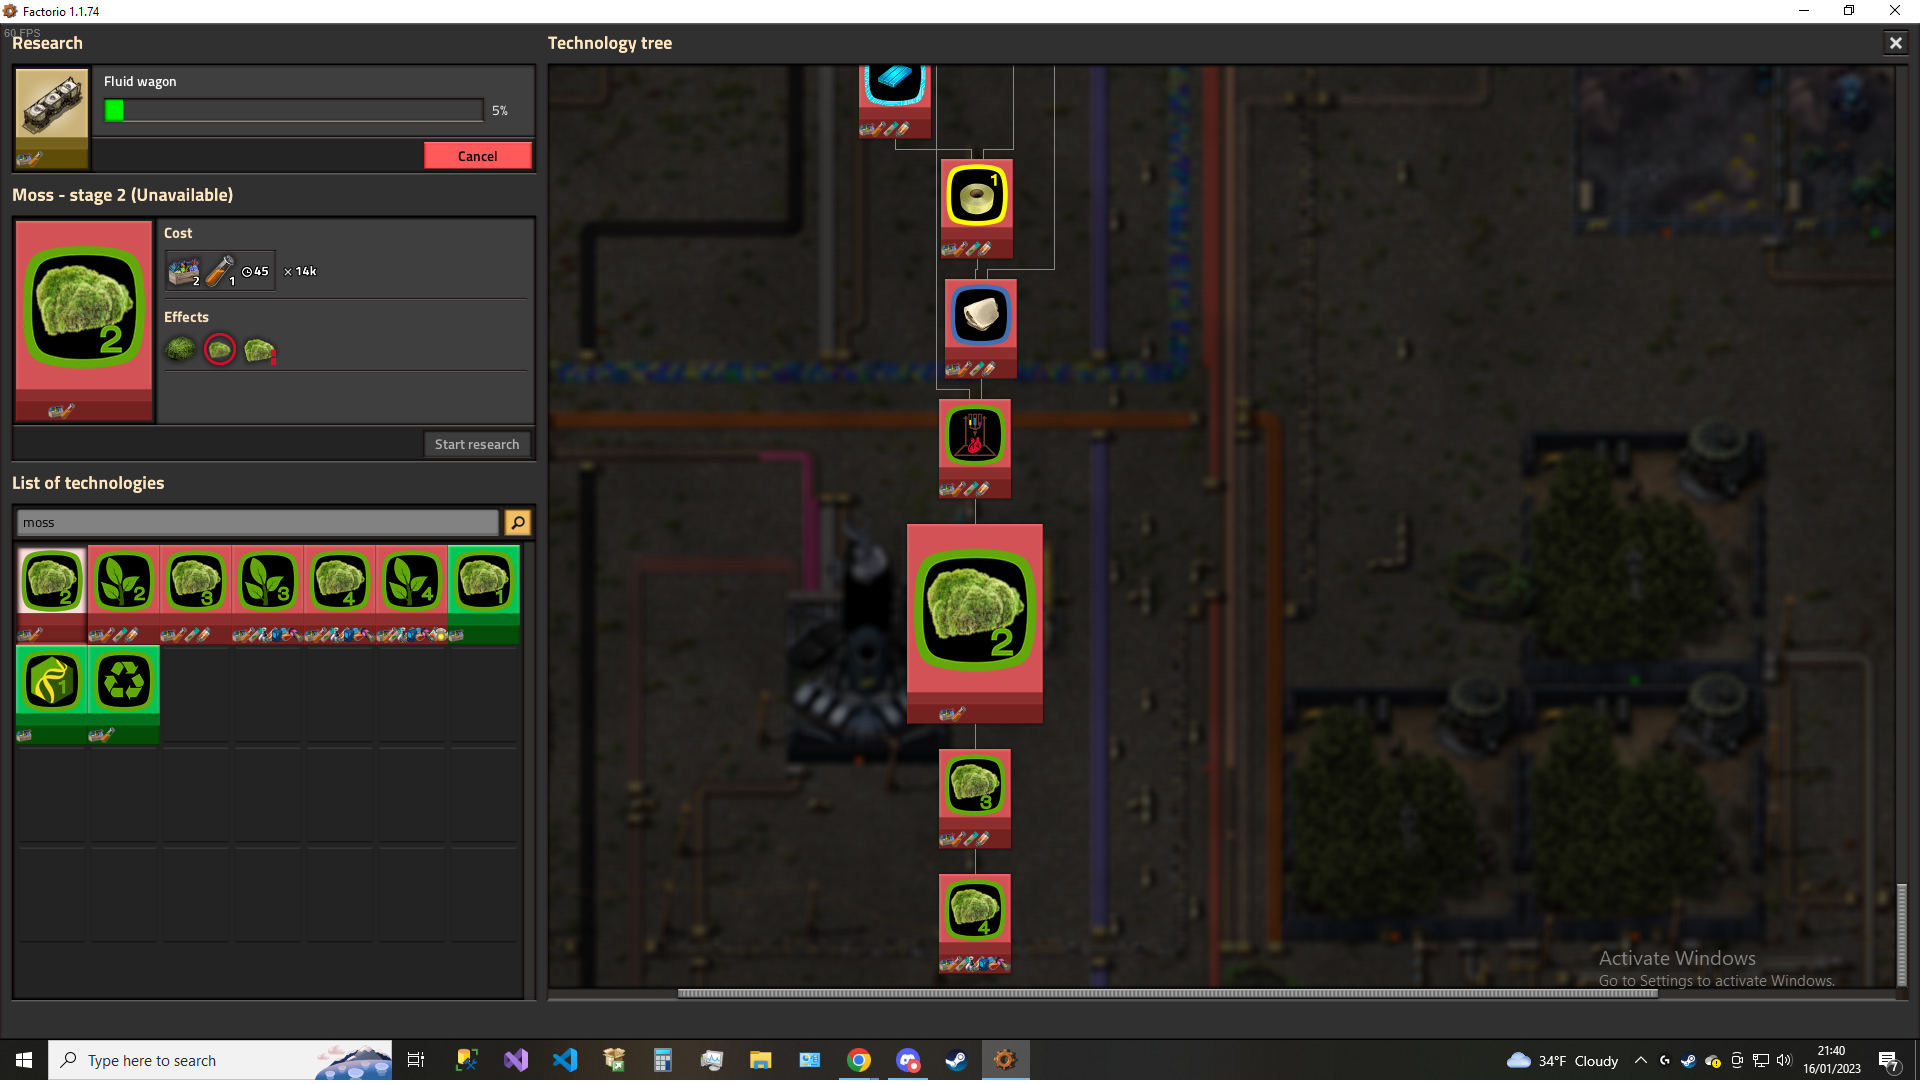Select Moss stage 2 in the technology list
1920x1084 pixels.
point(52,594)
